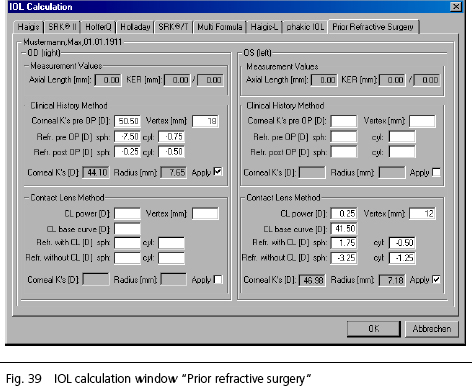472x386 pixels.
Task: Enable Apply for OD Contact Lens Method
Action: (x=218, y=279)
